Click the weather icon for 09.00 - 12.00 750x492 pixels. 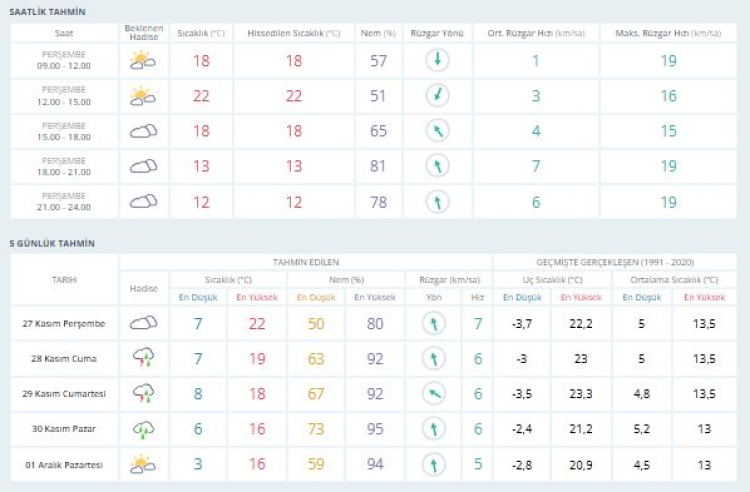click(144, 61)
